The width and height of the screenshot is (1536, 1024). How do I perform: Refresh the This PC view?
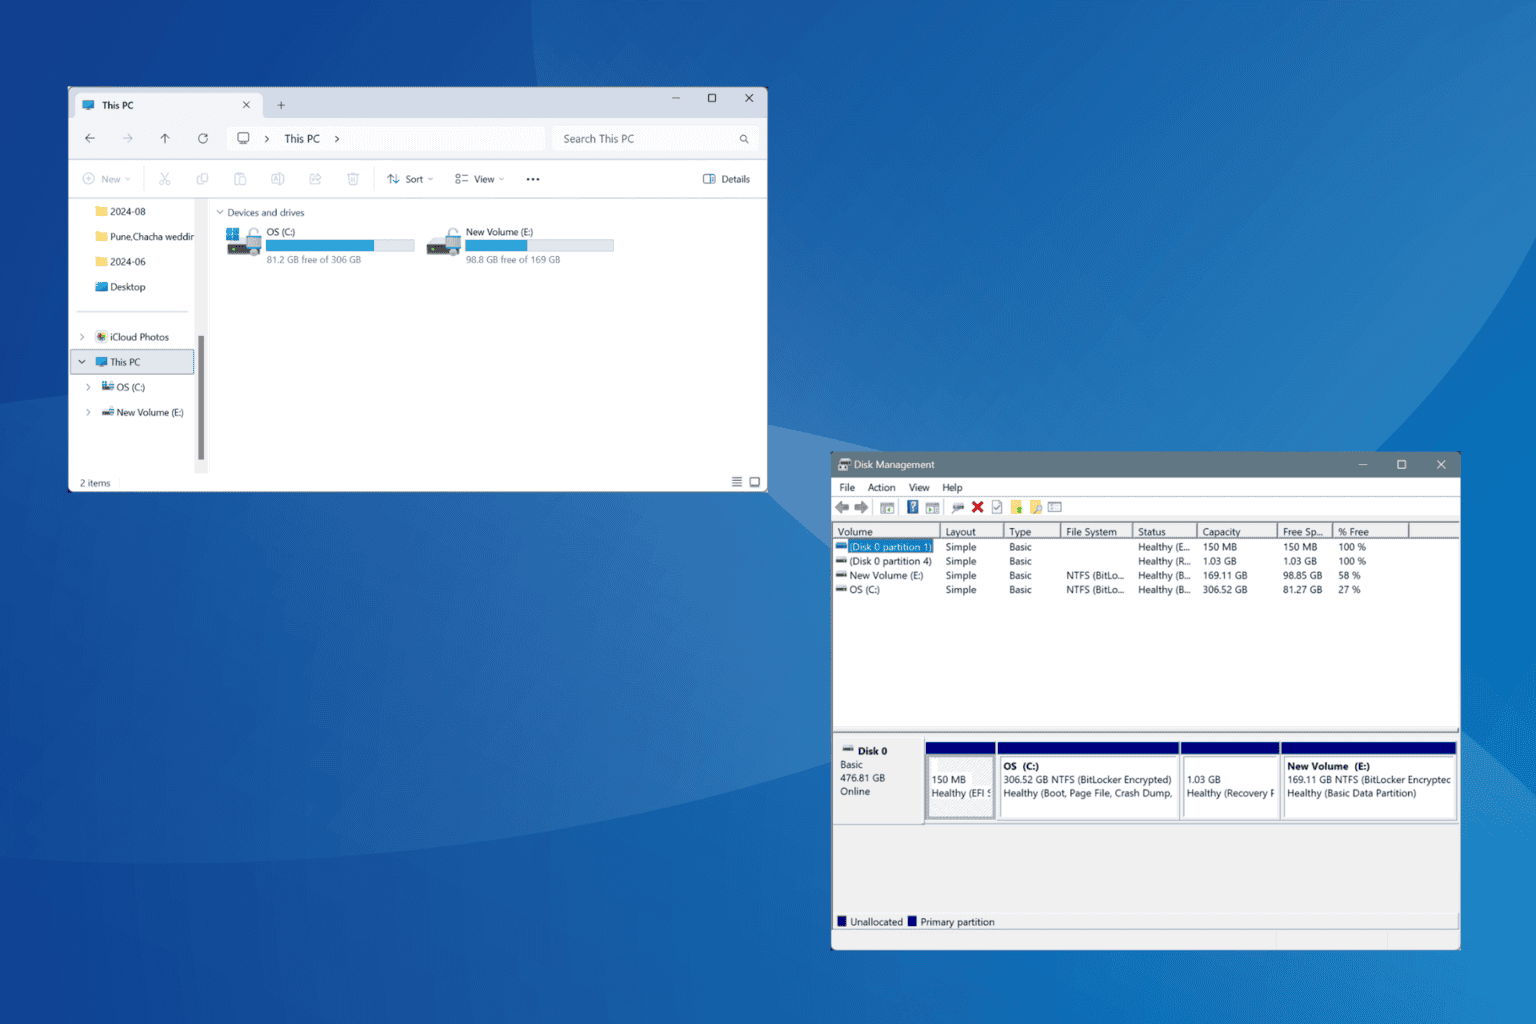203,138
